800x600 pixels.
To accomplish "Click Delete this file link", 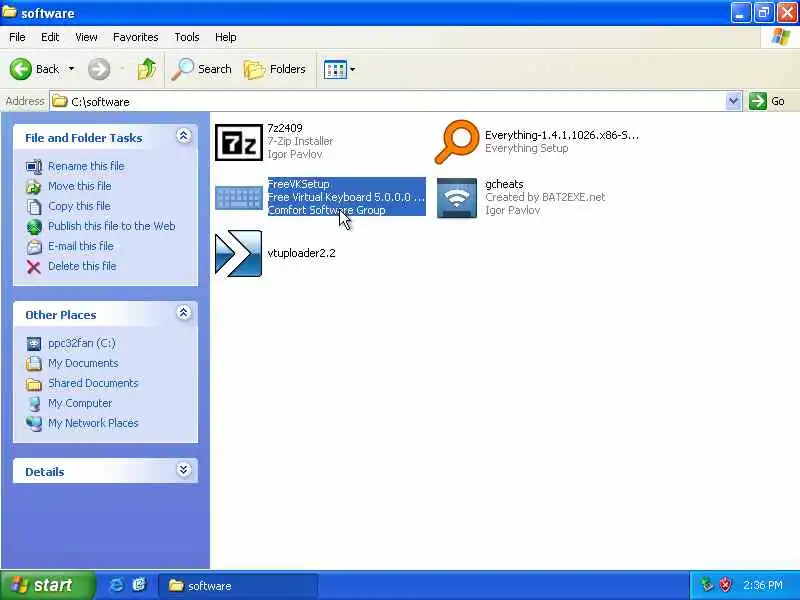I will 82,266.
